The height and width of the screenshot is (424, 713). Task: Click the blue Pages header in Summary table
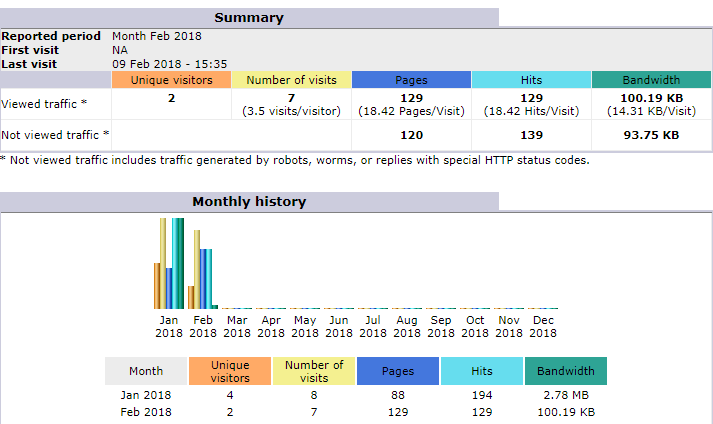tap(411, 80)
